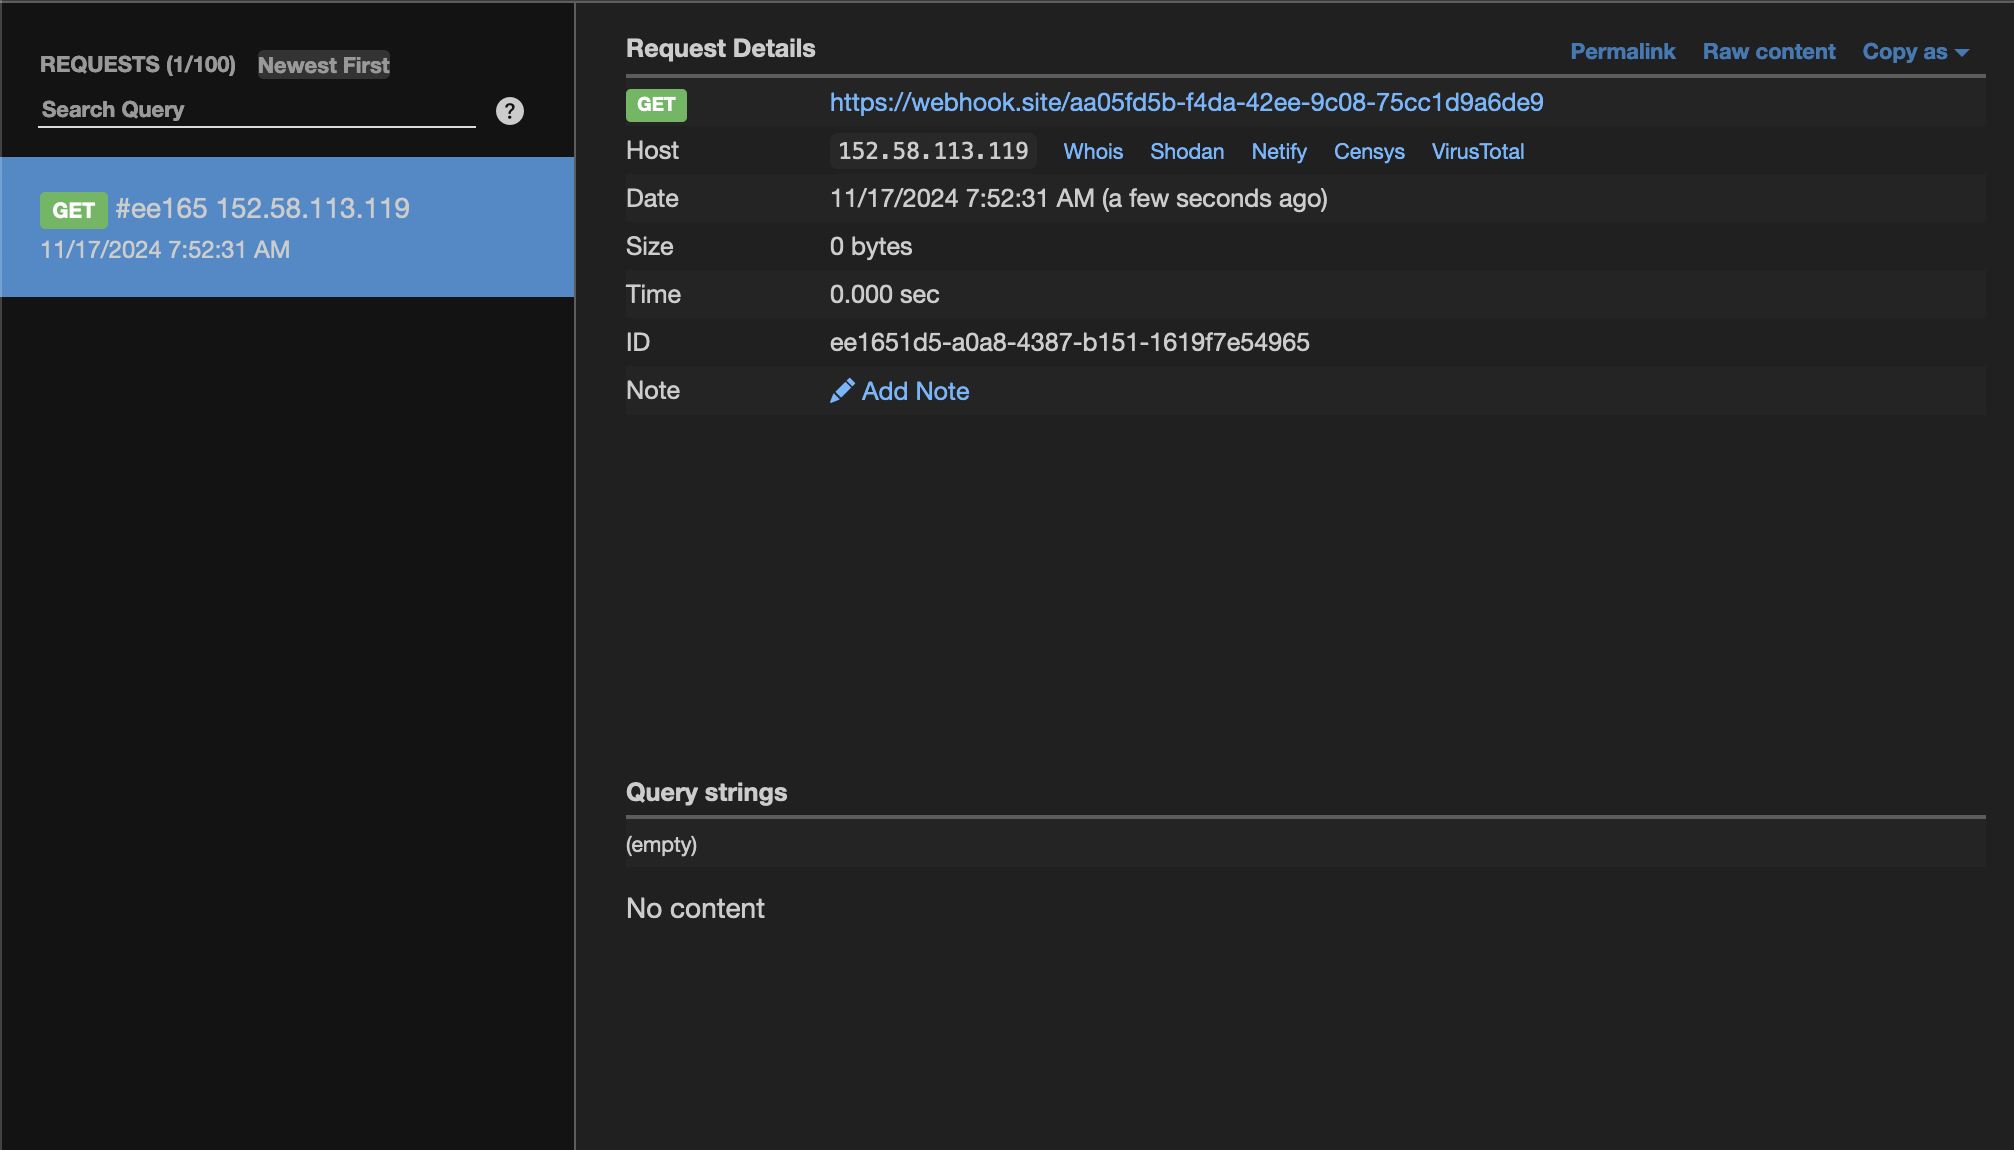Click the request timestamp in the sidebar list
The image size is (2014, 1150).
tap(165, 250)
